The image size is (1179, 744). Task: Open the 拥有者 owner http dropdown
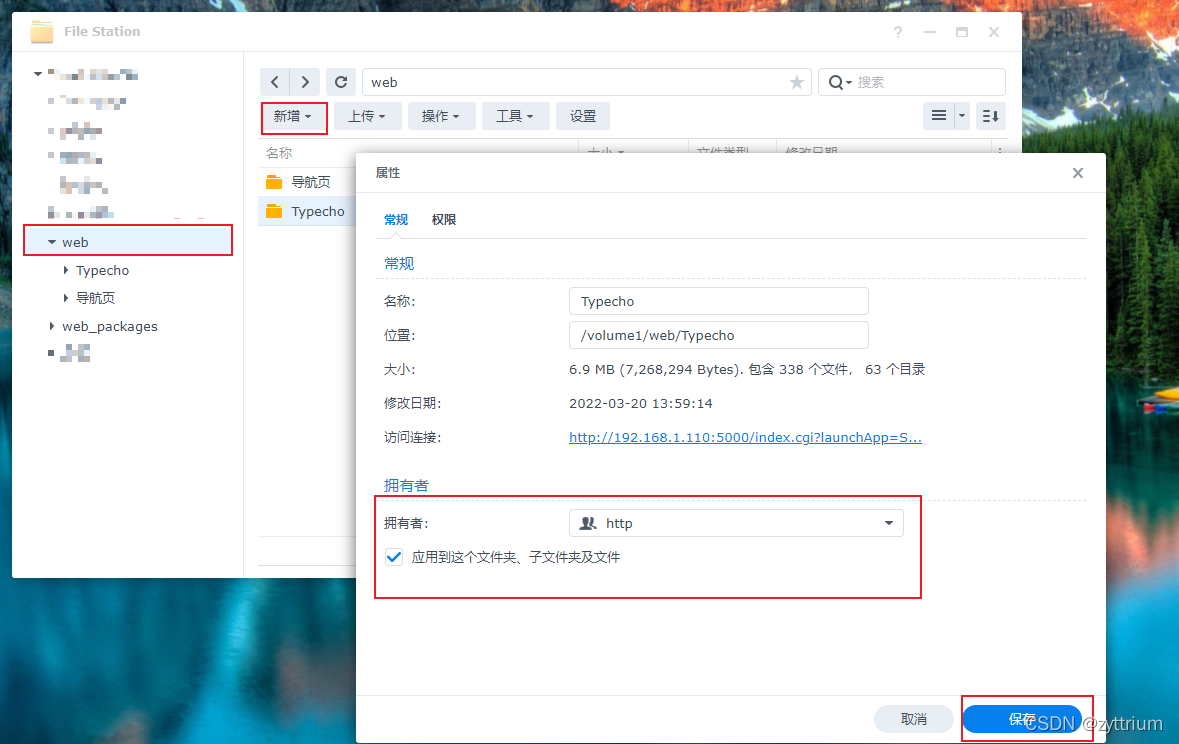[736, 523]
